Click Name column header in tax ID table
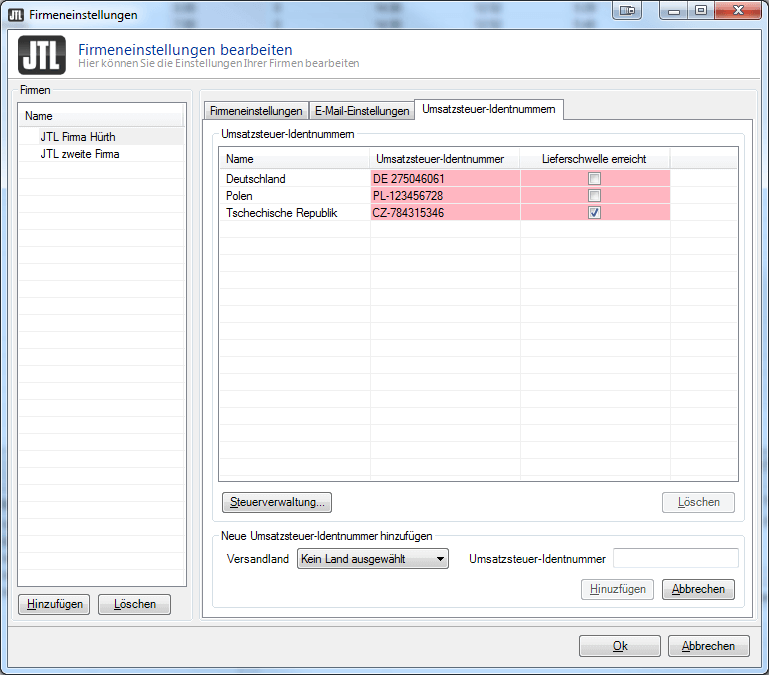Viewport: 769px width, 675px height. tap(295, 159)
